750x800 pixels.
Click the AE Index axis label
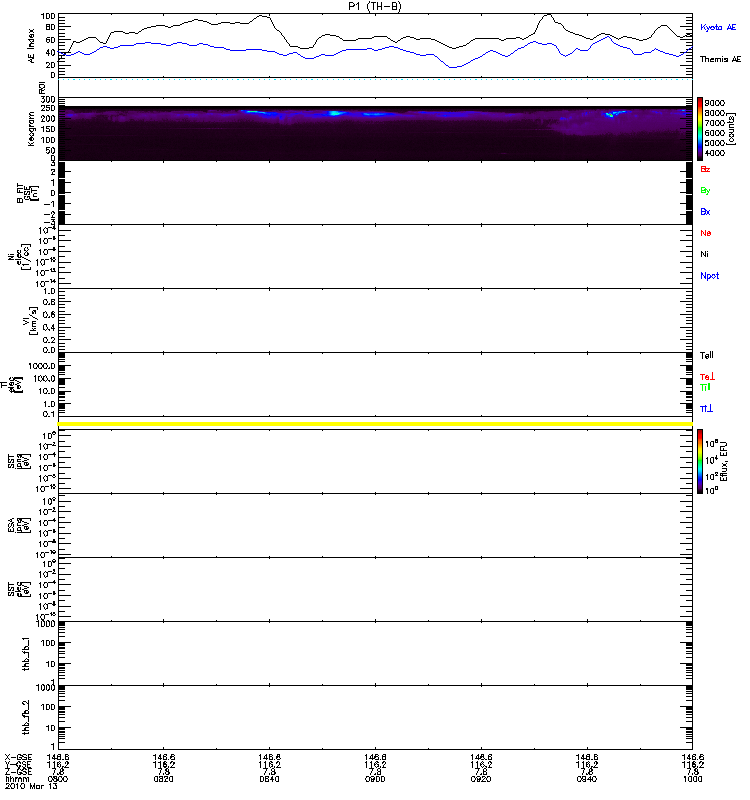32,46
